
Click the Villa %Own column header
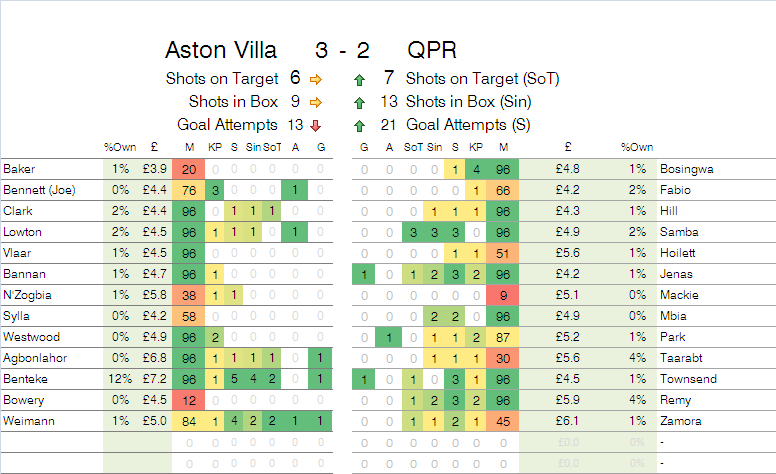[x=120, y=148]
